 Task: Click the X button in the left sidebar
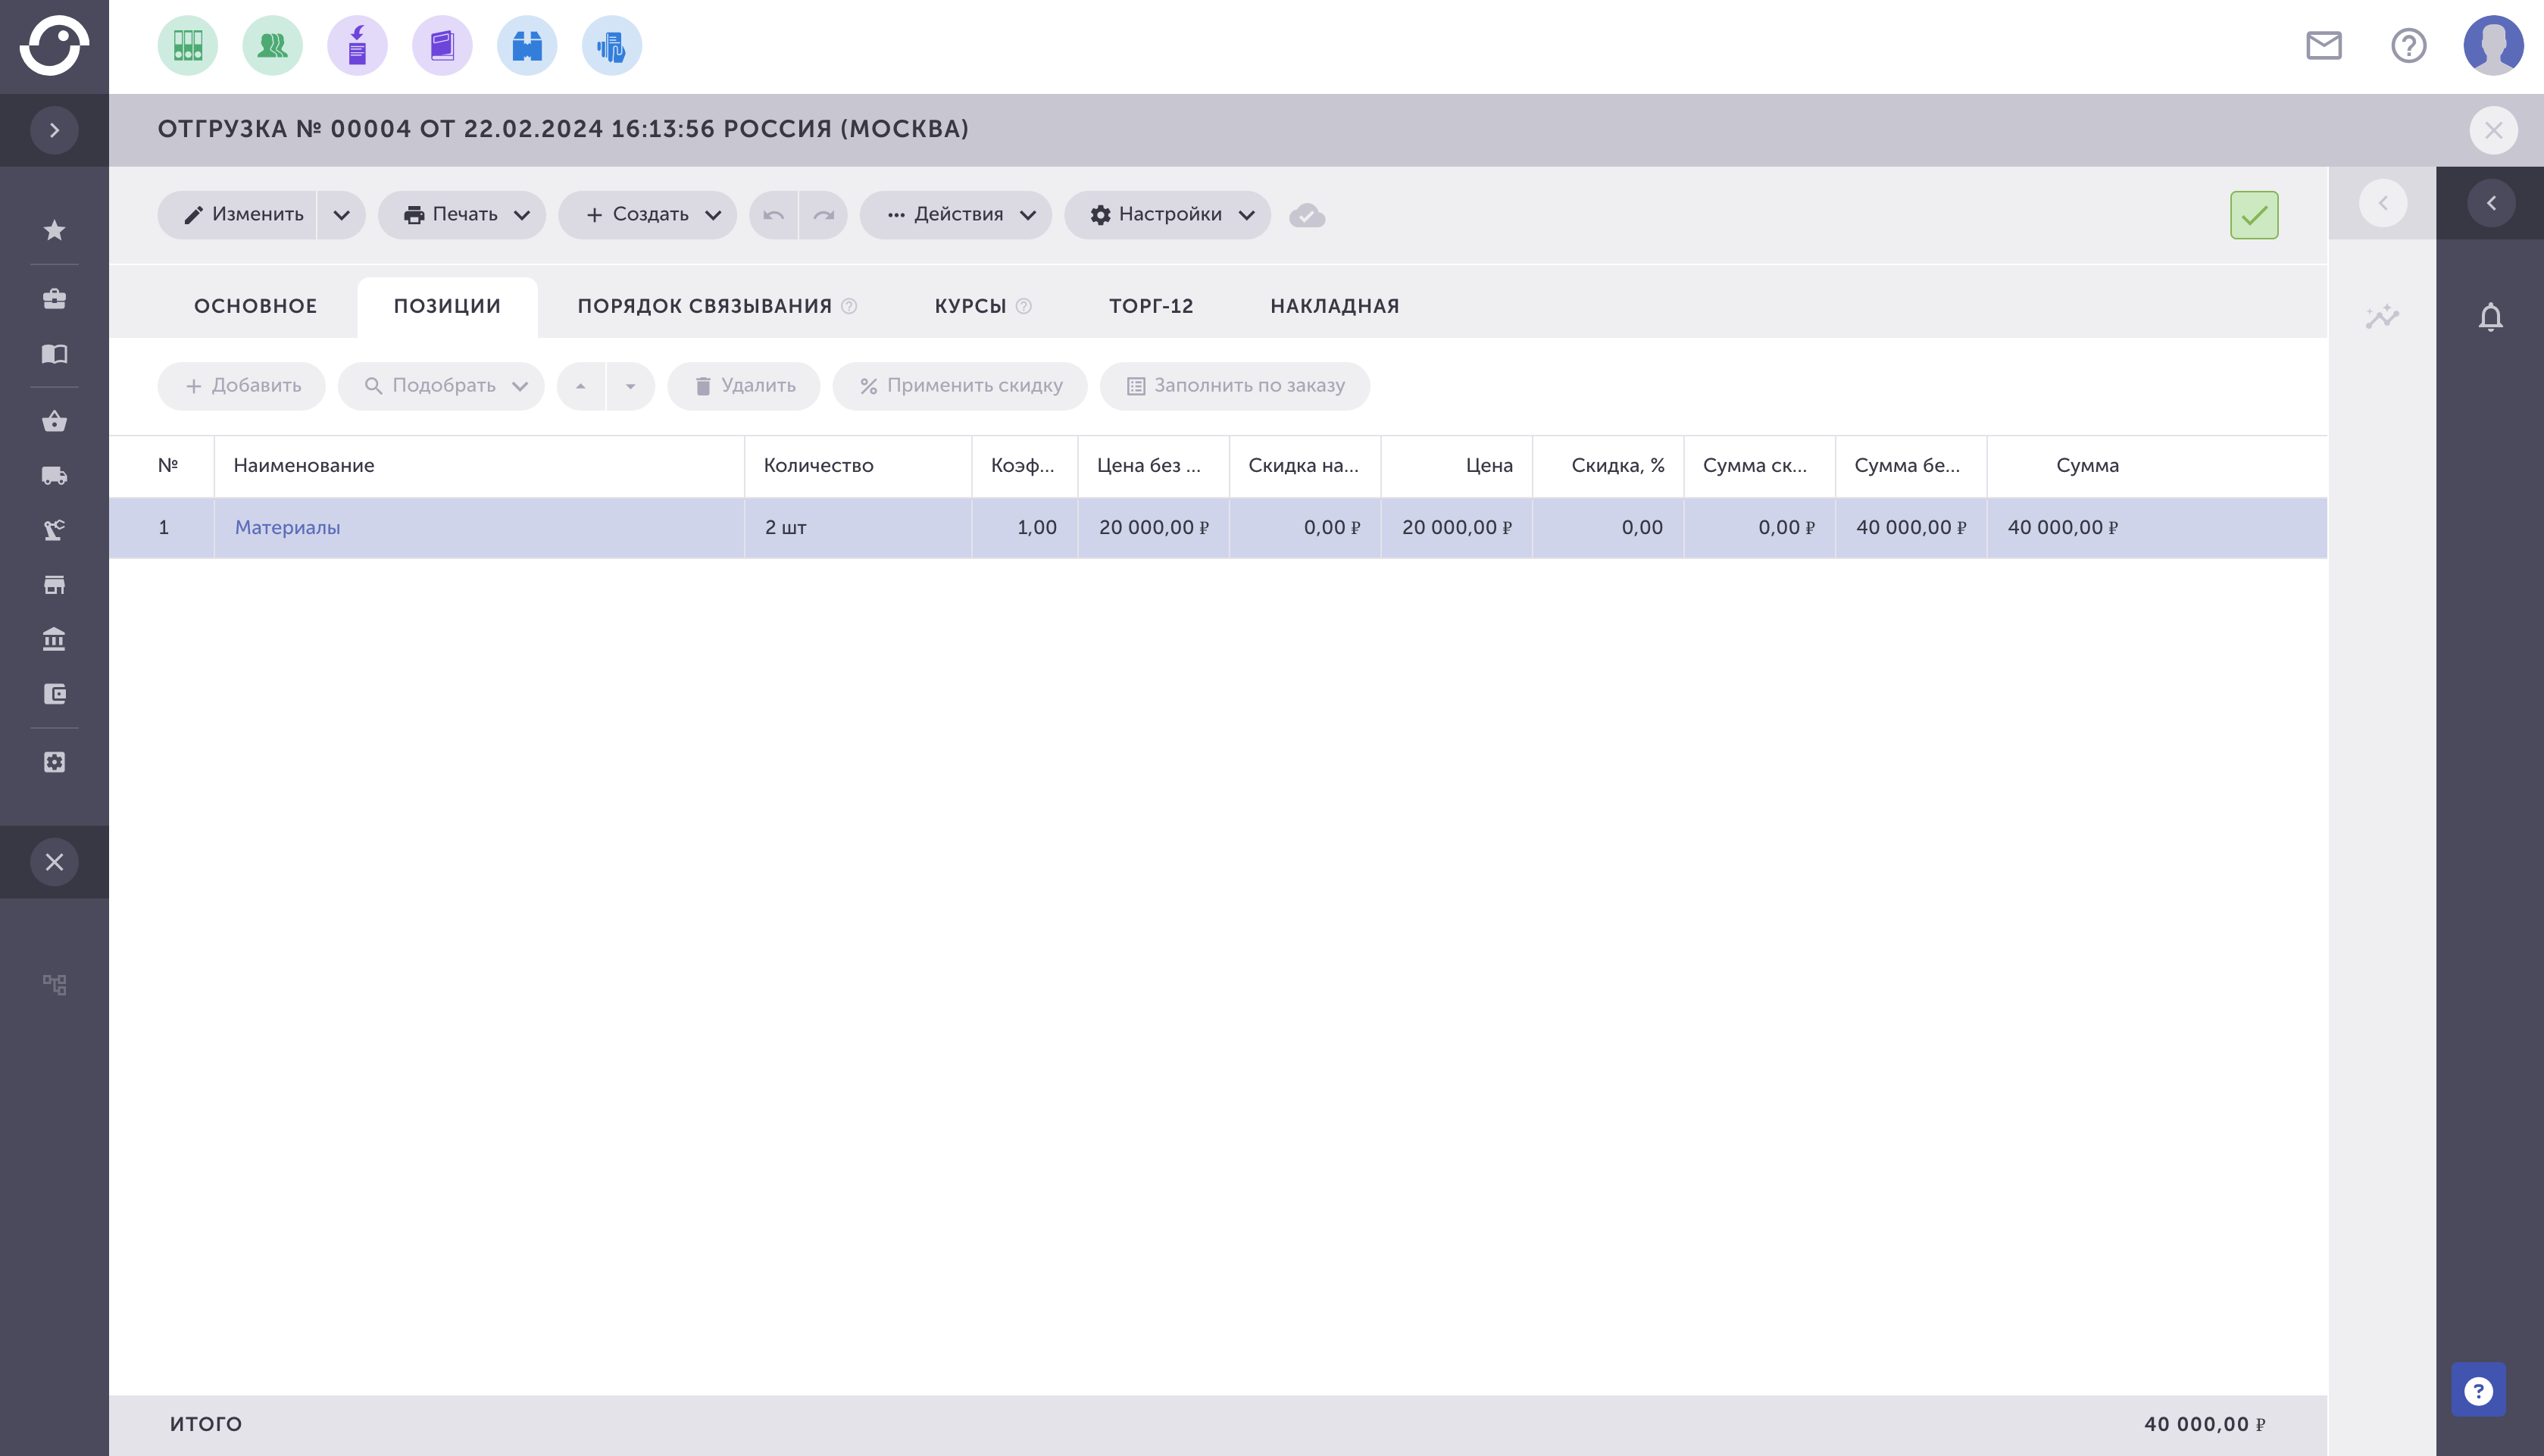pos(54,862)
